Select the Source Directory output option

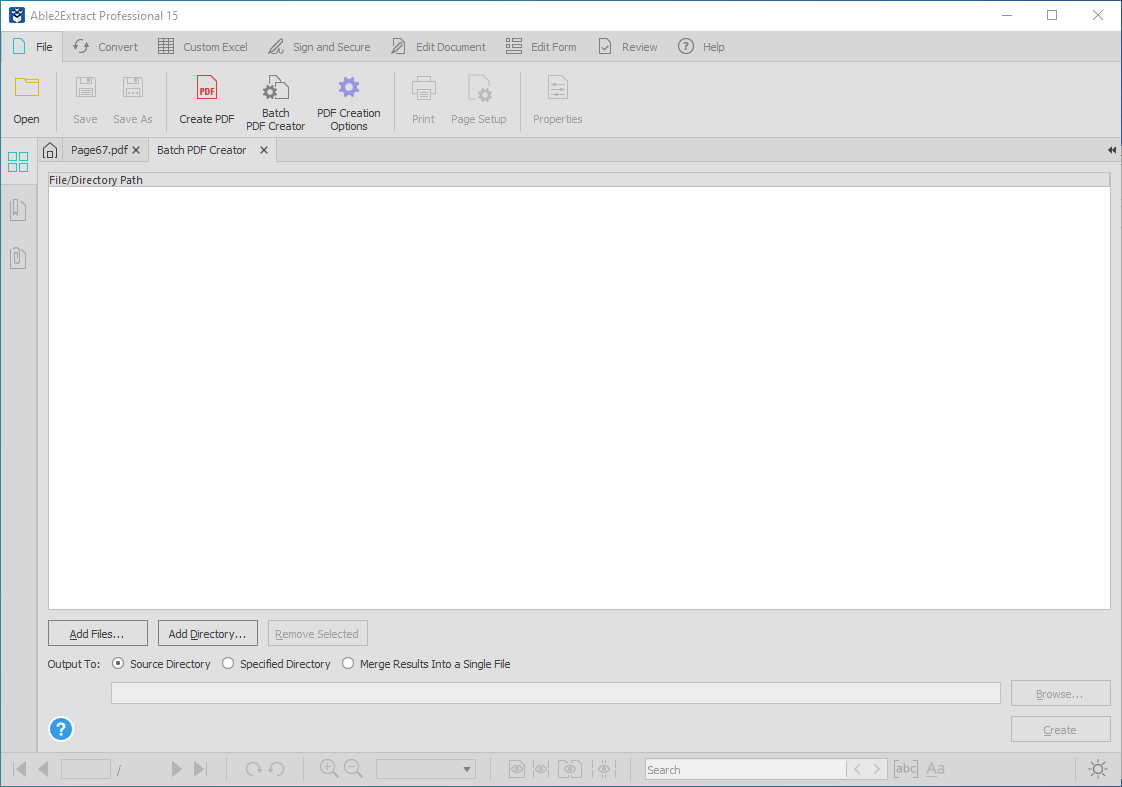(118, 663)
